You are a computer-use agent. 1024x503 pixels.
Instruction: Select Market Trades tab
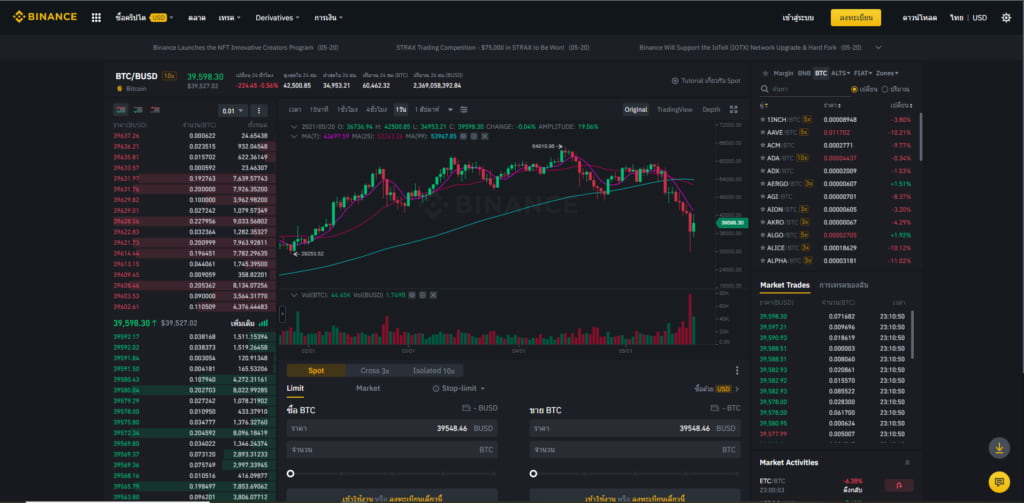pyautogui.click(x=784, y=285)
